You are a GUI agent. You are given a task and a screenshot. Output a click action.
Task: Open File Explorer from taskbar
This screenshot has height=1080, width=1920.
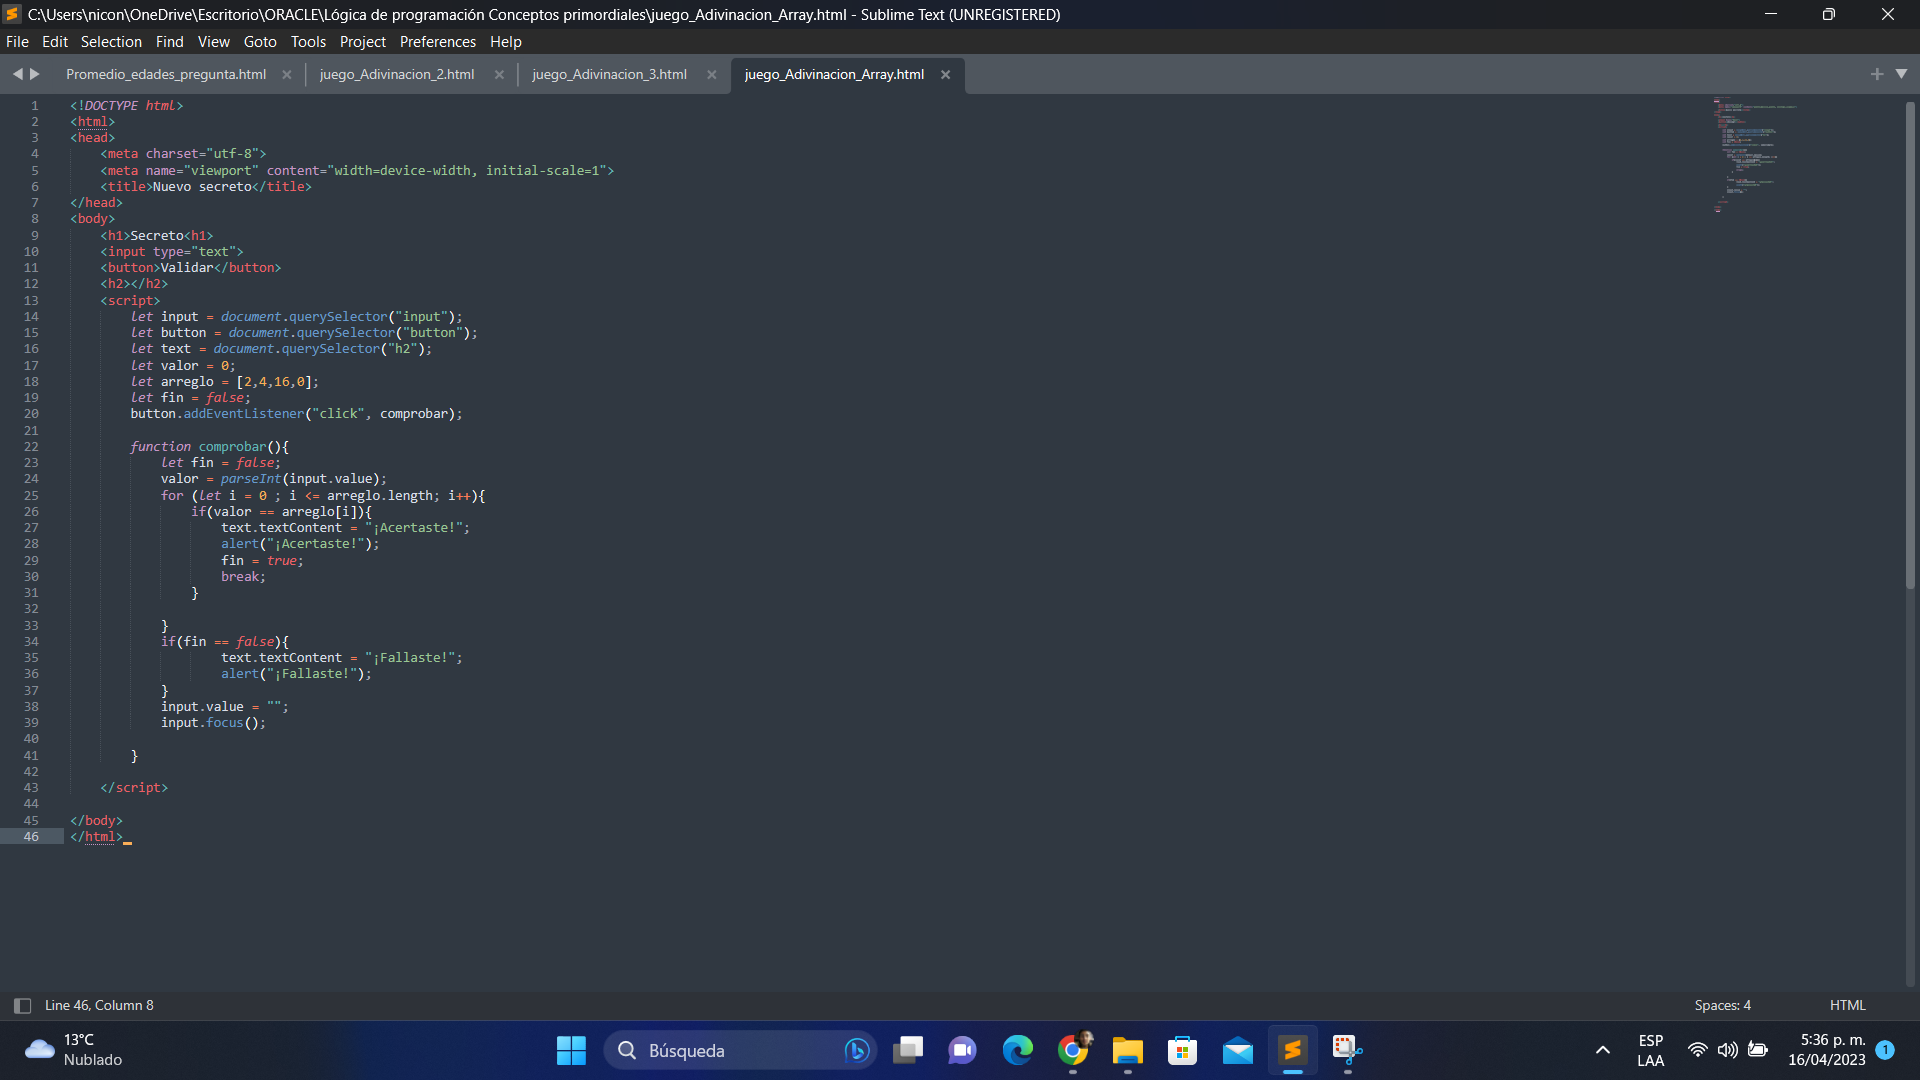[1128, 1051]
